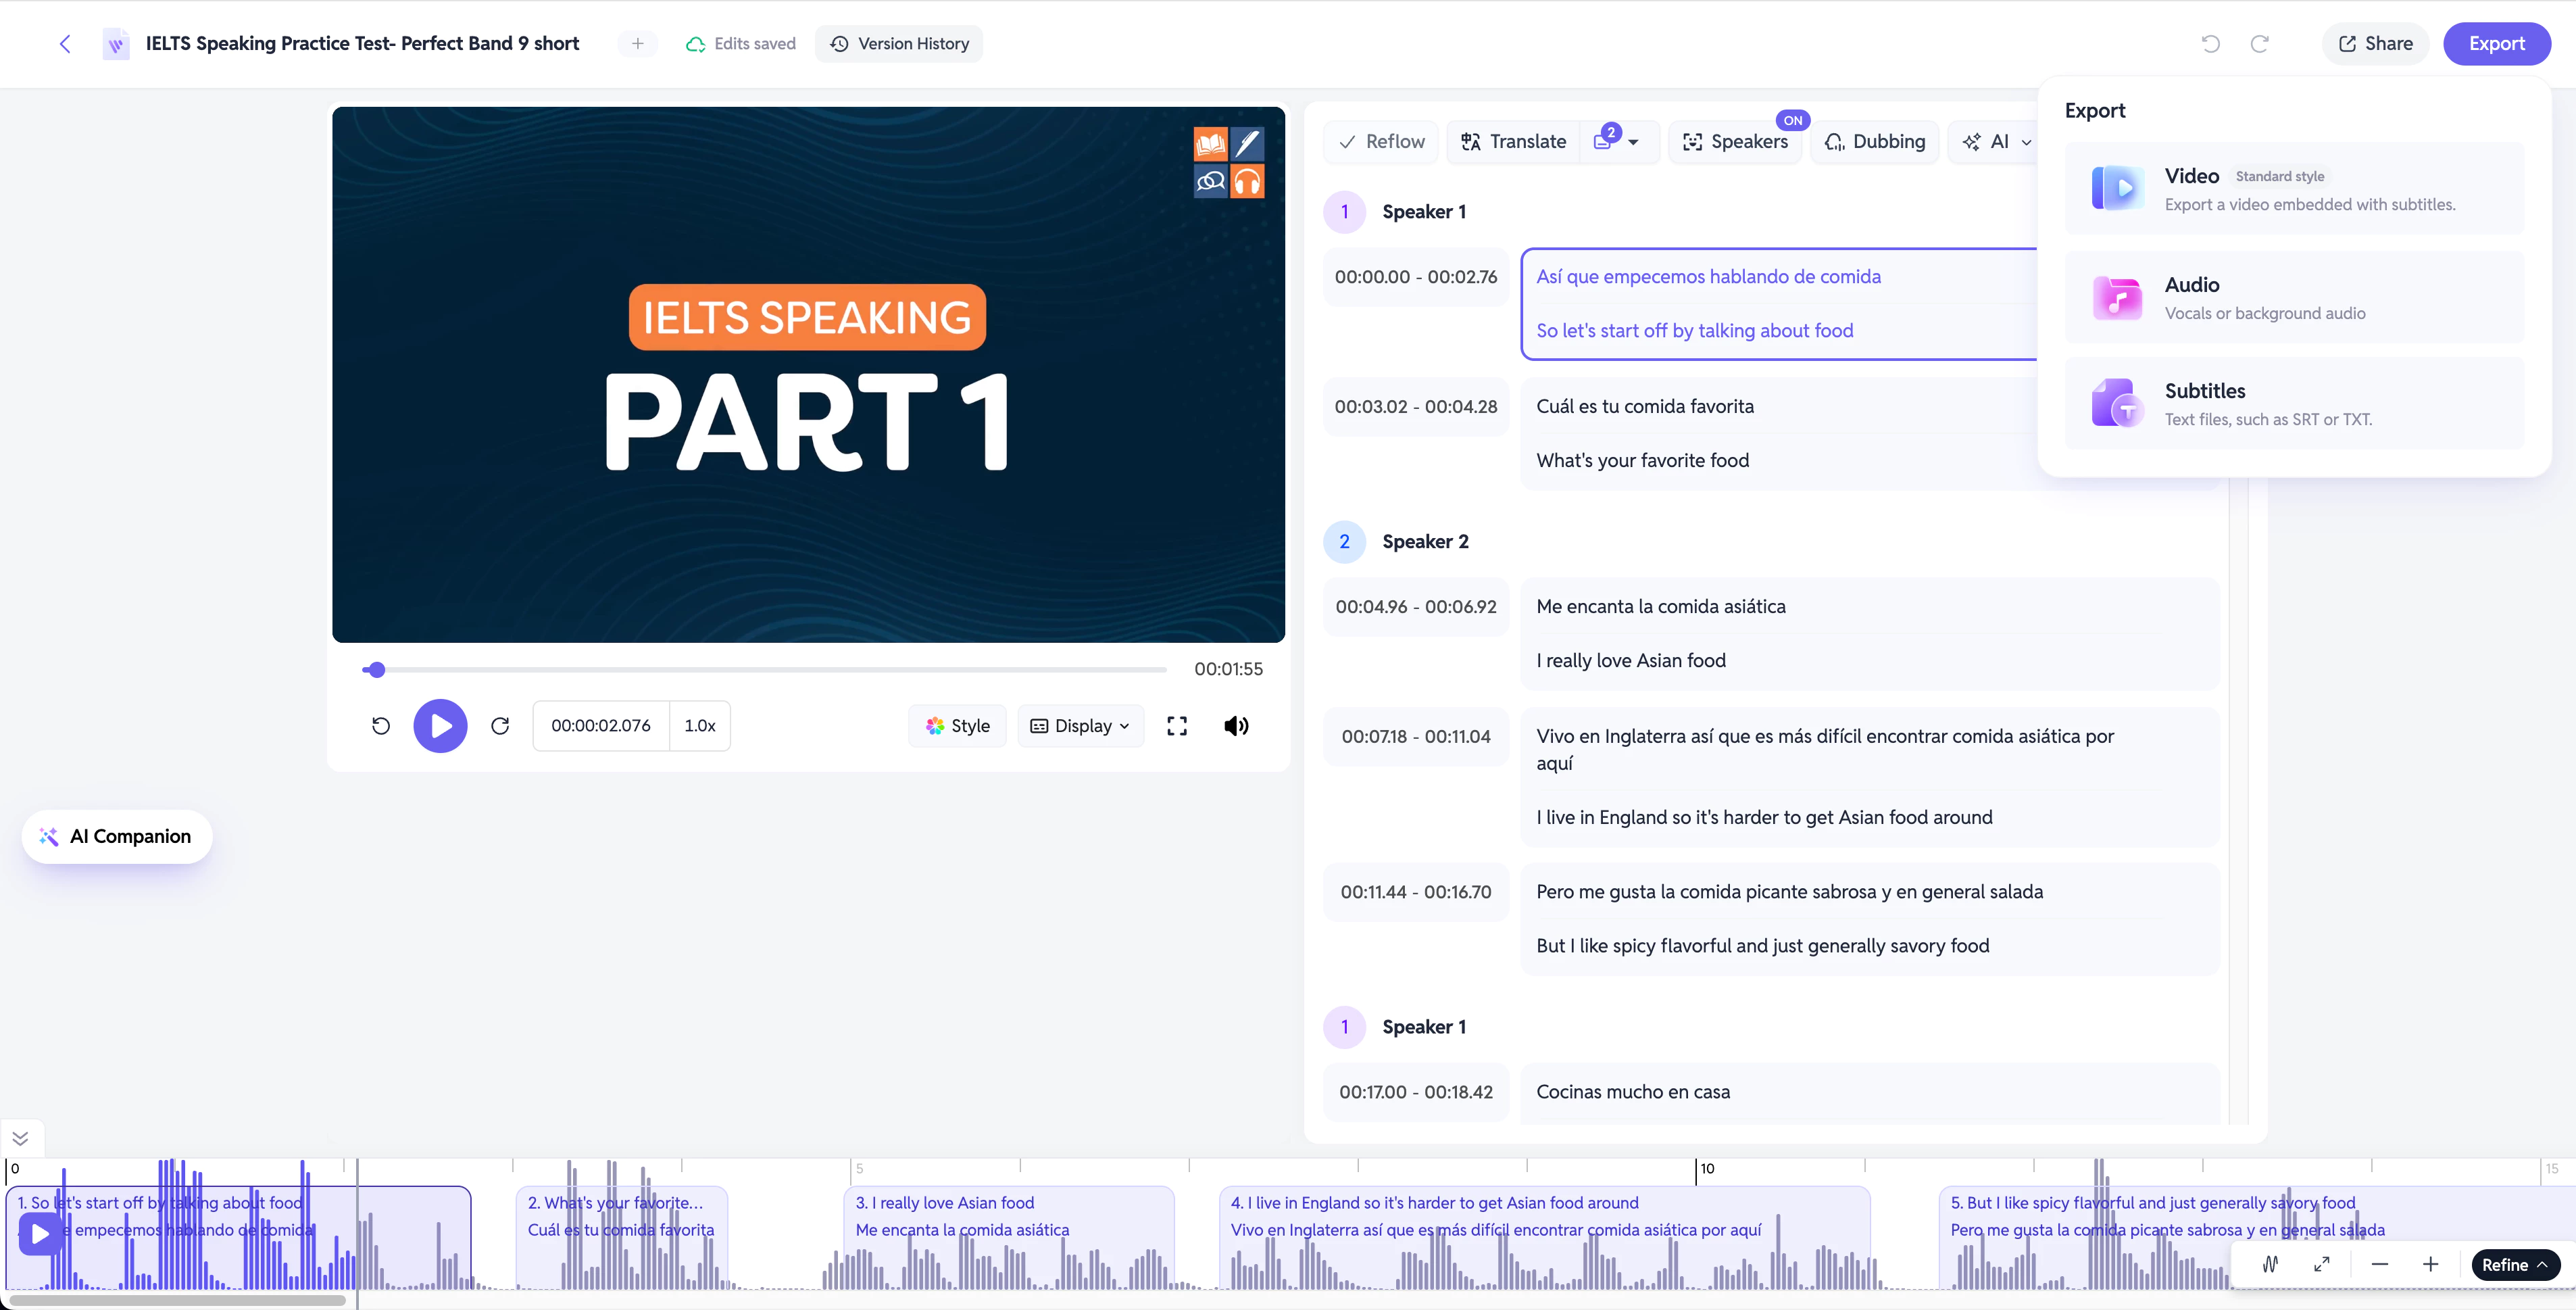Skip forward with the replay-forward icon
2576x1310 pixels.
[500, 726]
